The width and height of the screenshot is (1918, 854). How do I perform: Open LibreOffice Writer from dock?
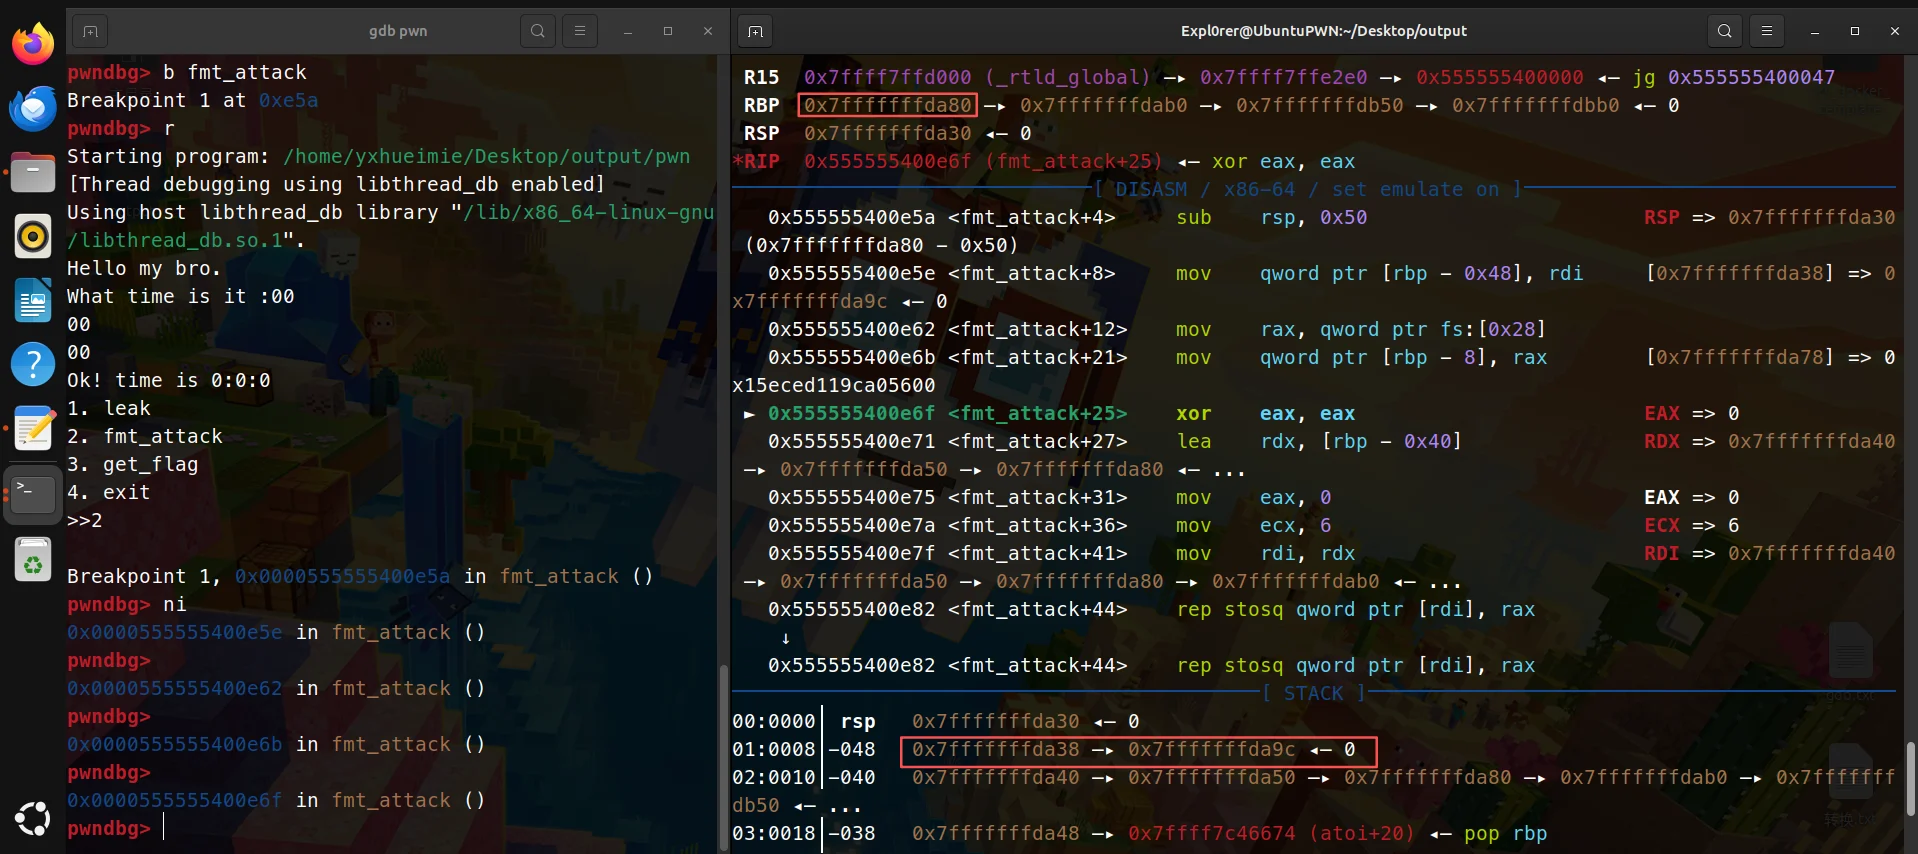[x=33, y=301]
